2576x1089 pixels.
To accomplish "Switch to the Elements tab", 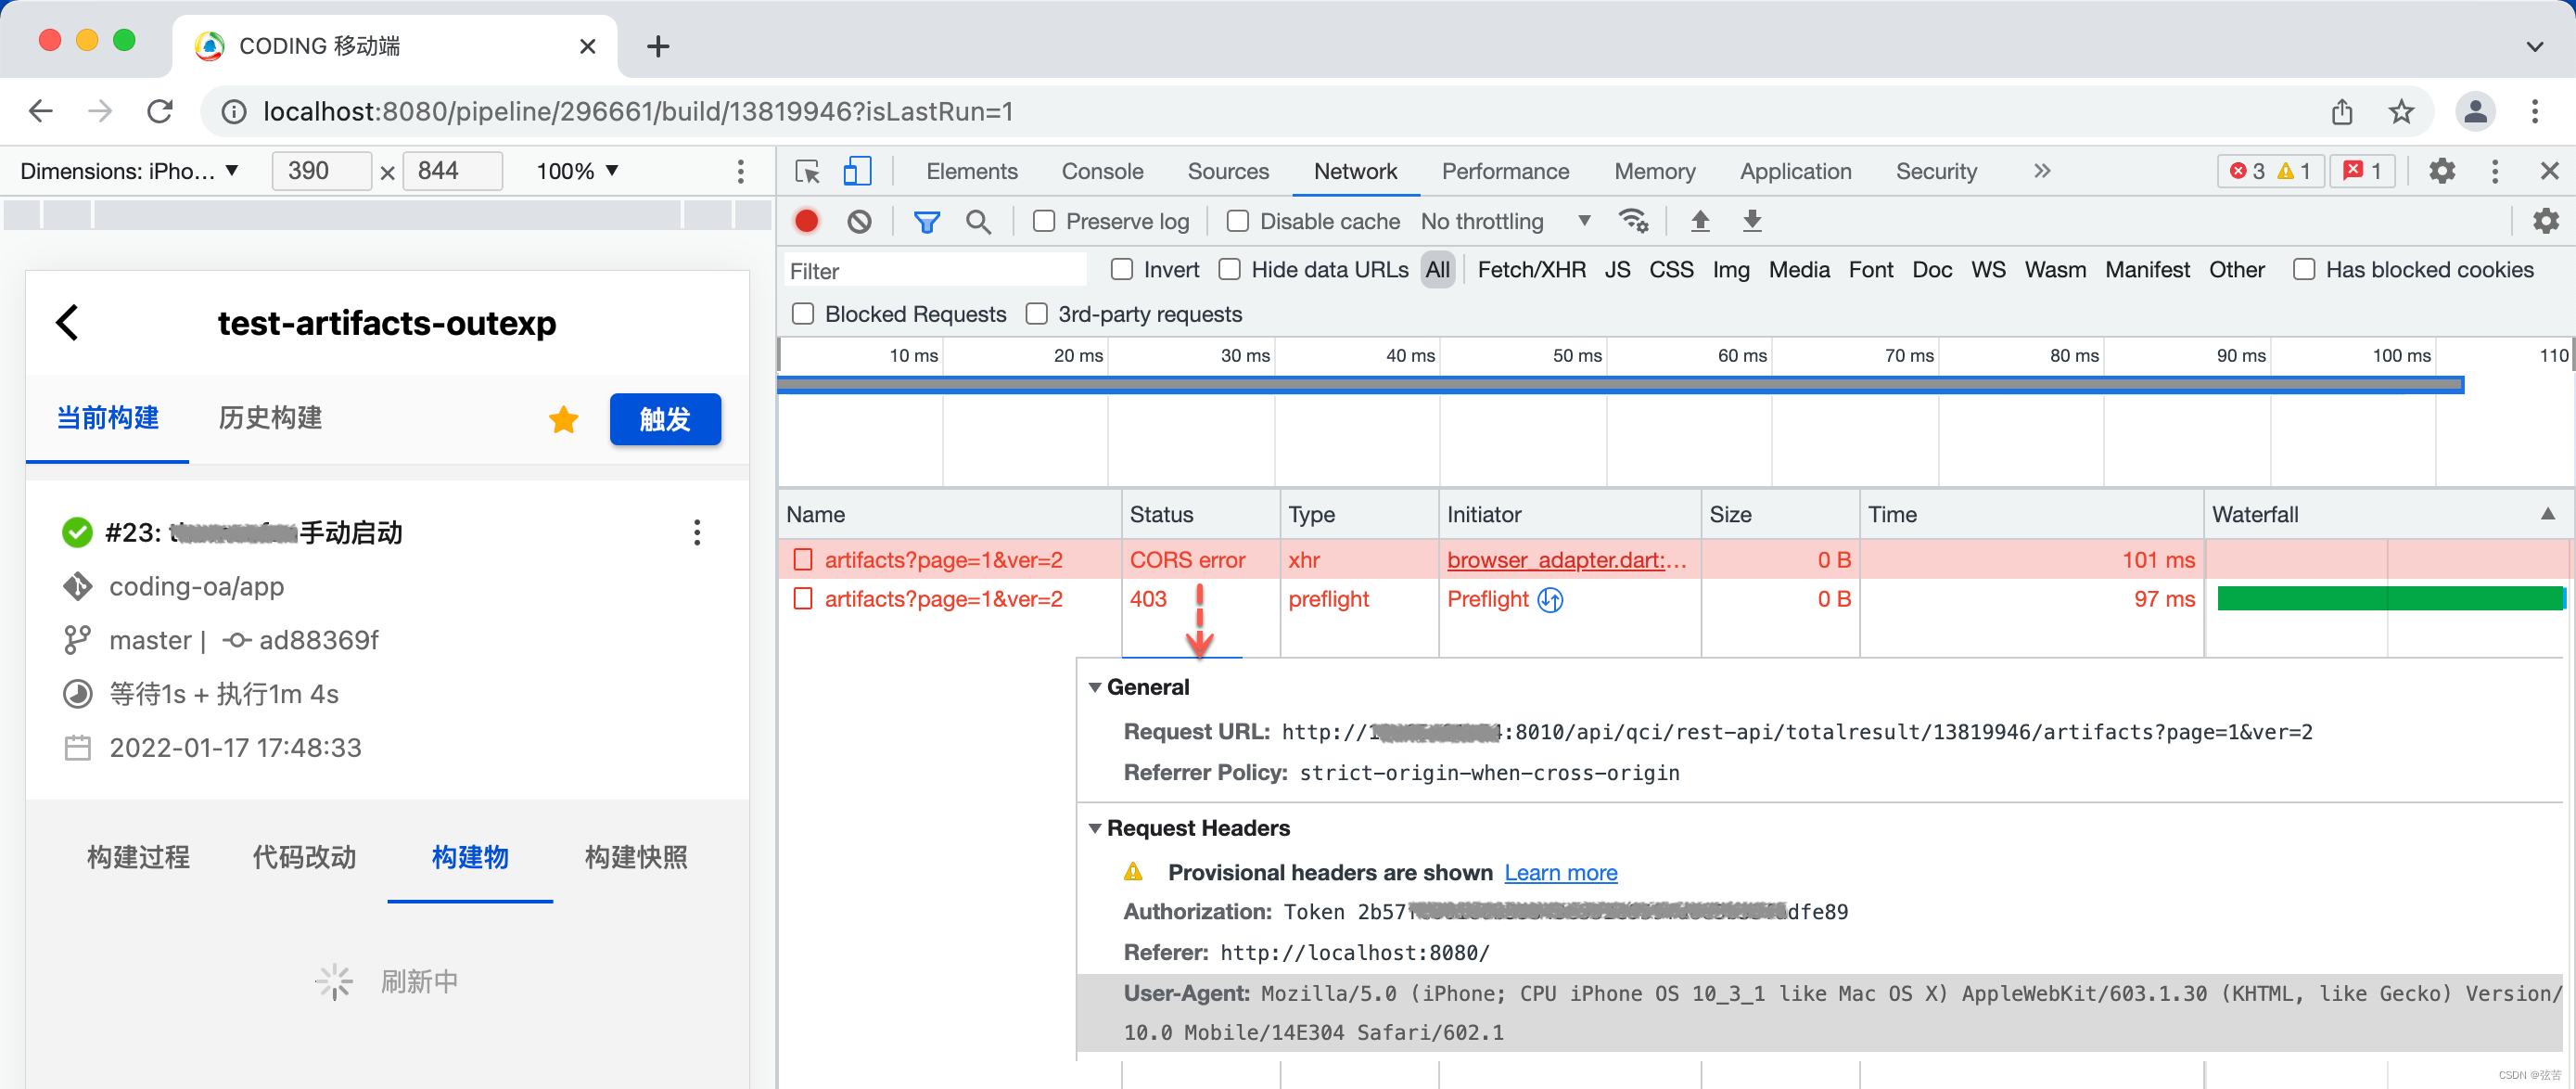I will tap(972, 171).
